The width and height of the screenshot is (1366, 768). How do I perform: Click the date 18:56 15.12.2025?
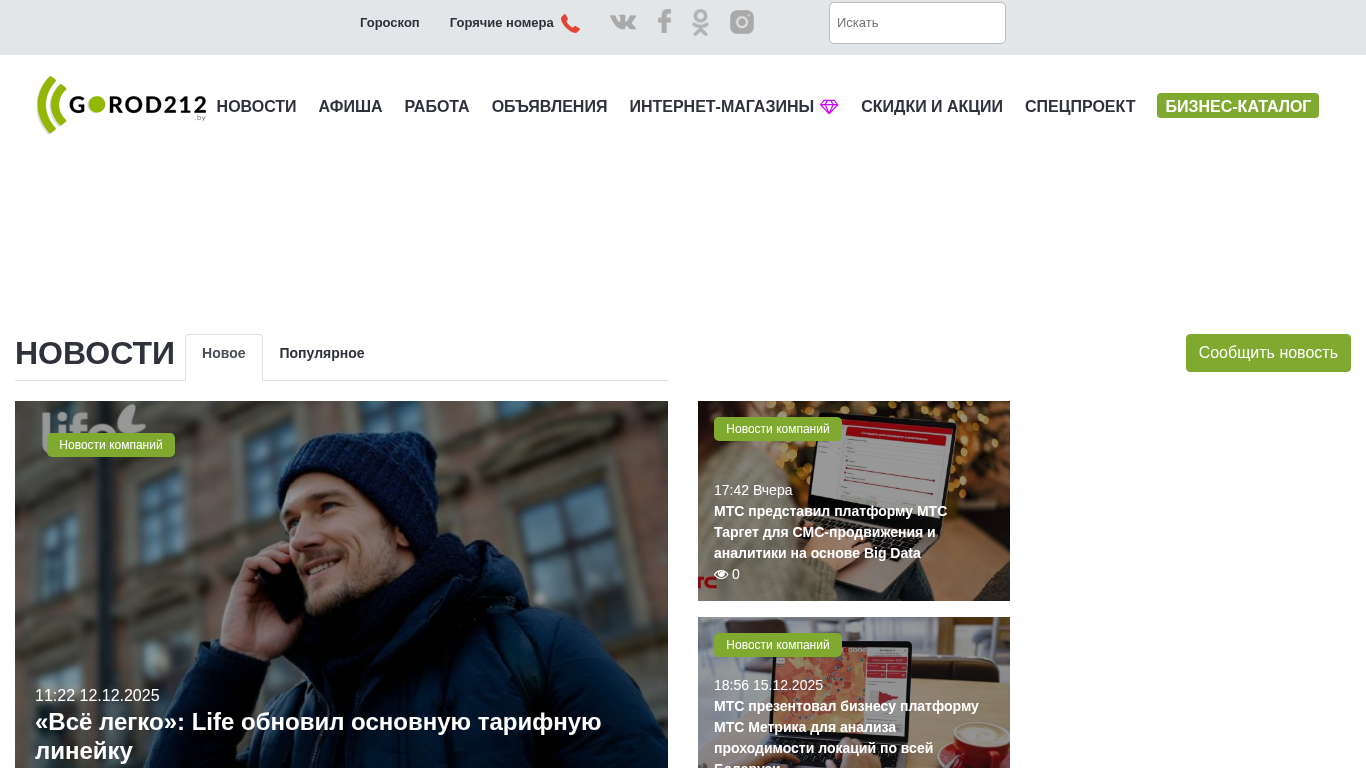coord(768,685)
